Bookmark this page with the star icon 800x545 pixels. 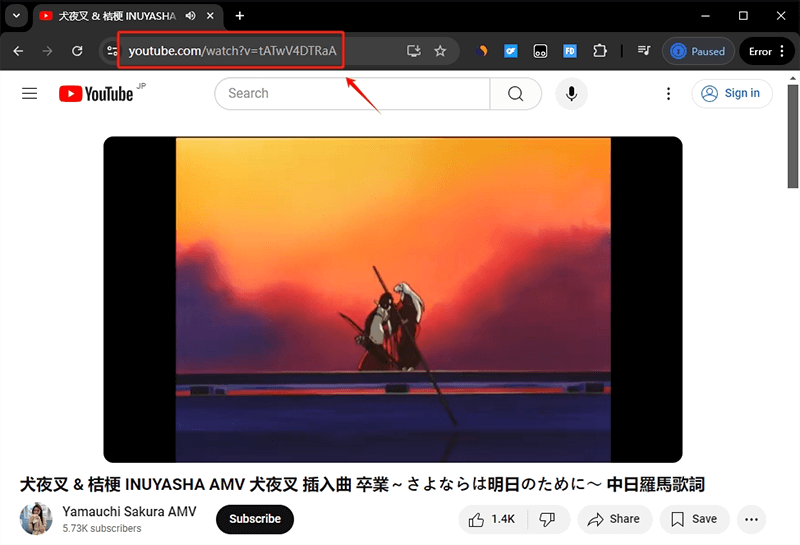click(440, 51)
